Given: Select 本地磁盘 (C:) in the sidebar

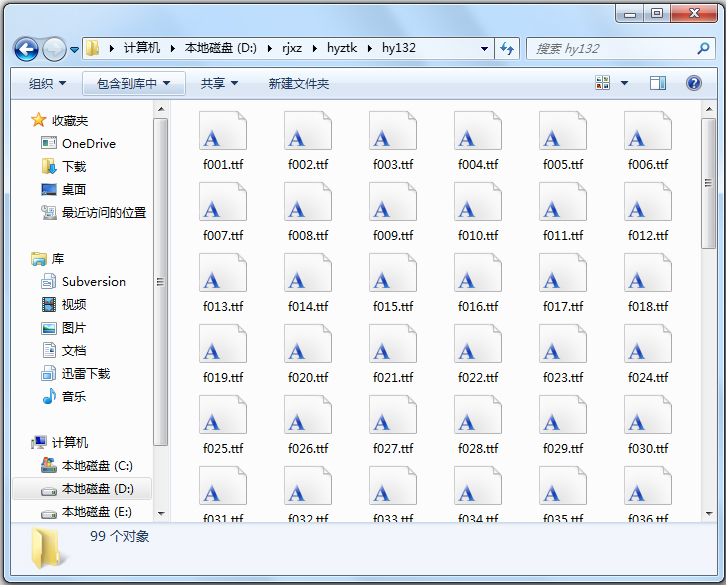Looking at the screenshot, I should pos(96,466).
